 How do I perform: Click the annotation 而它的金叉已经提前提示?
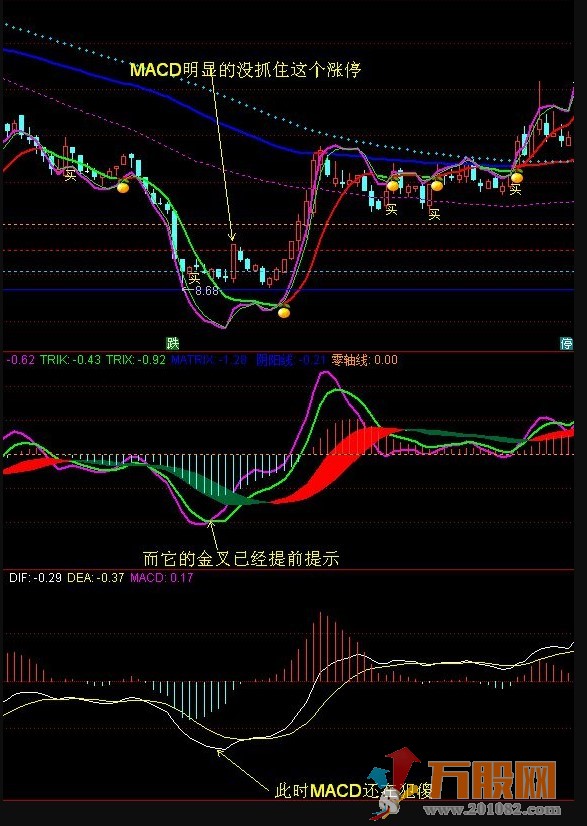241,558
